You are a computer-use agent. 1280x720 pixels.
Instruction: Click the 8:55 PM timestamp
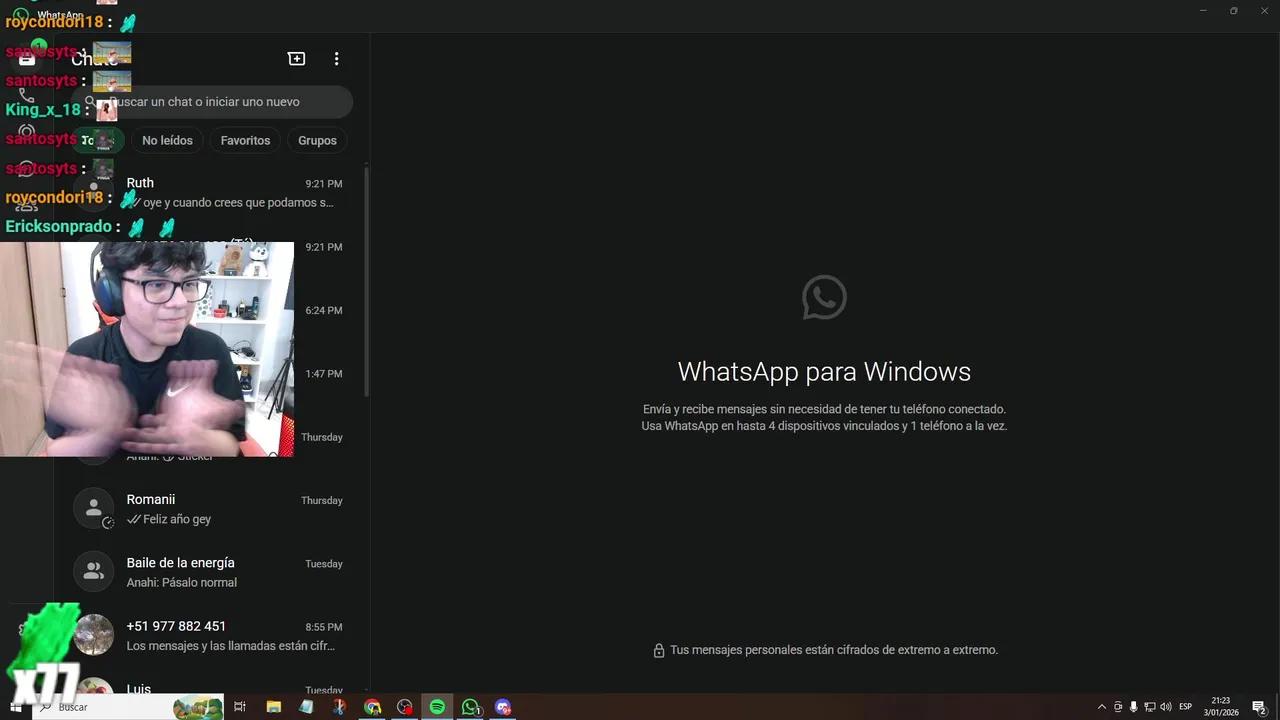[324, 627]
